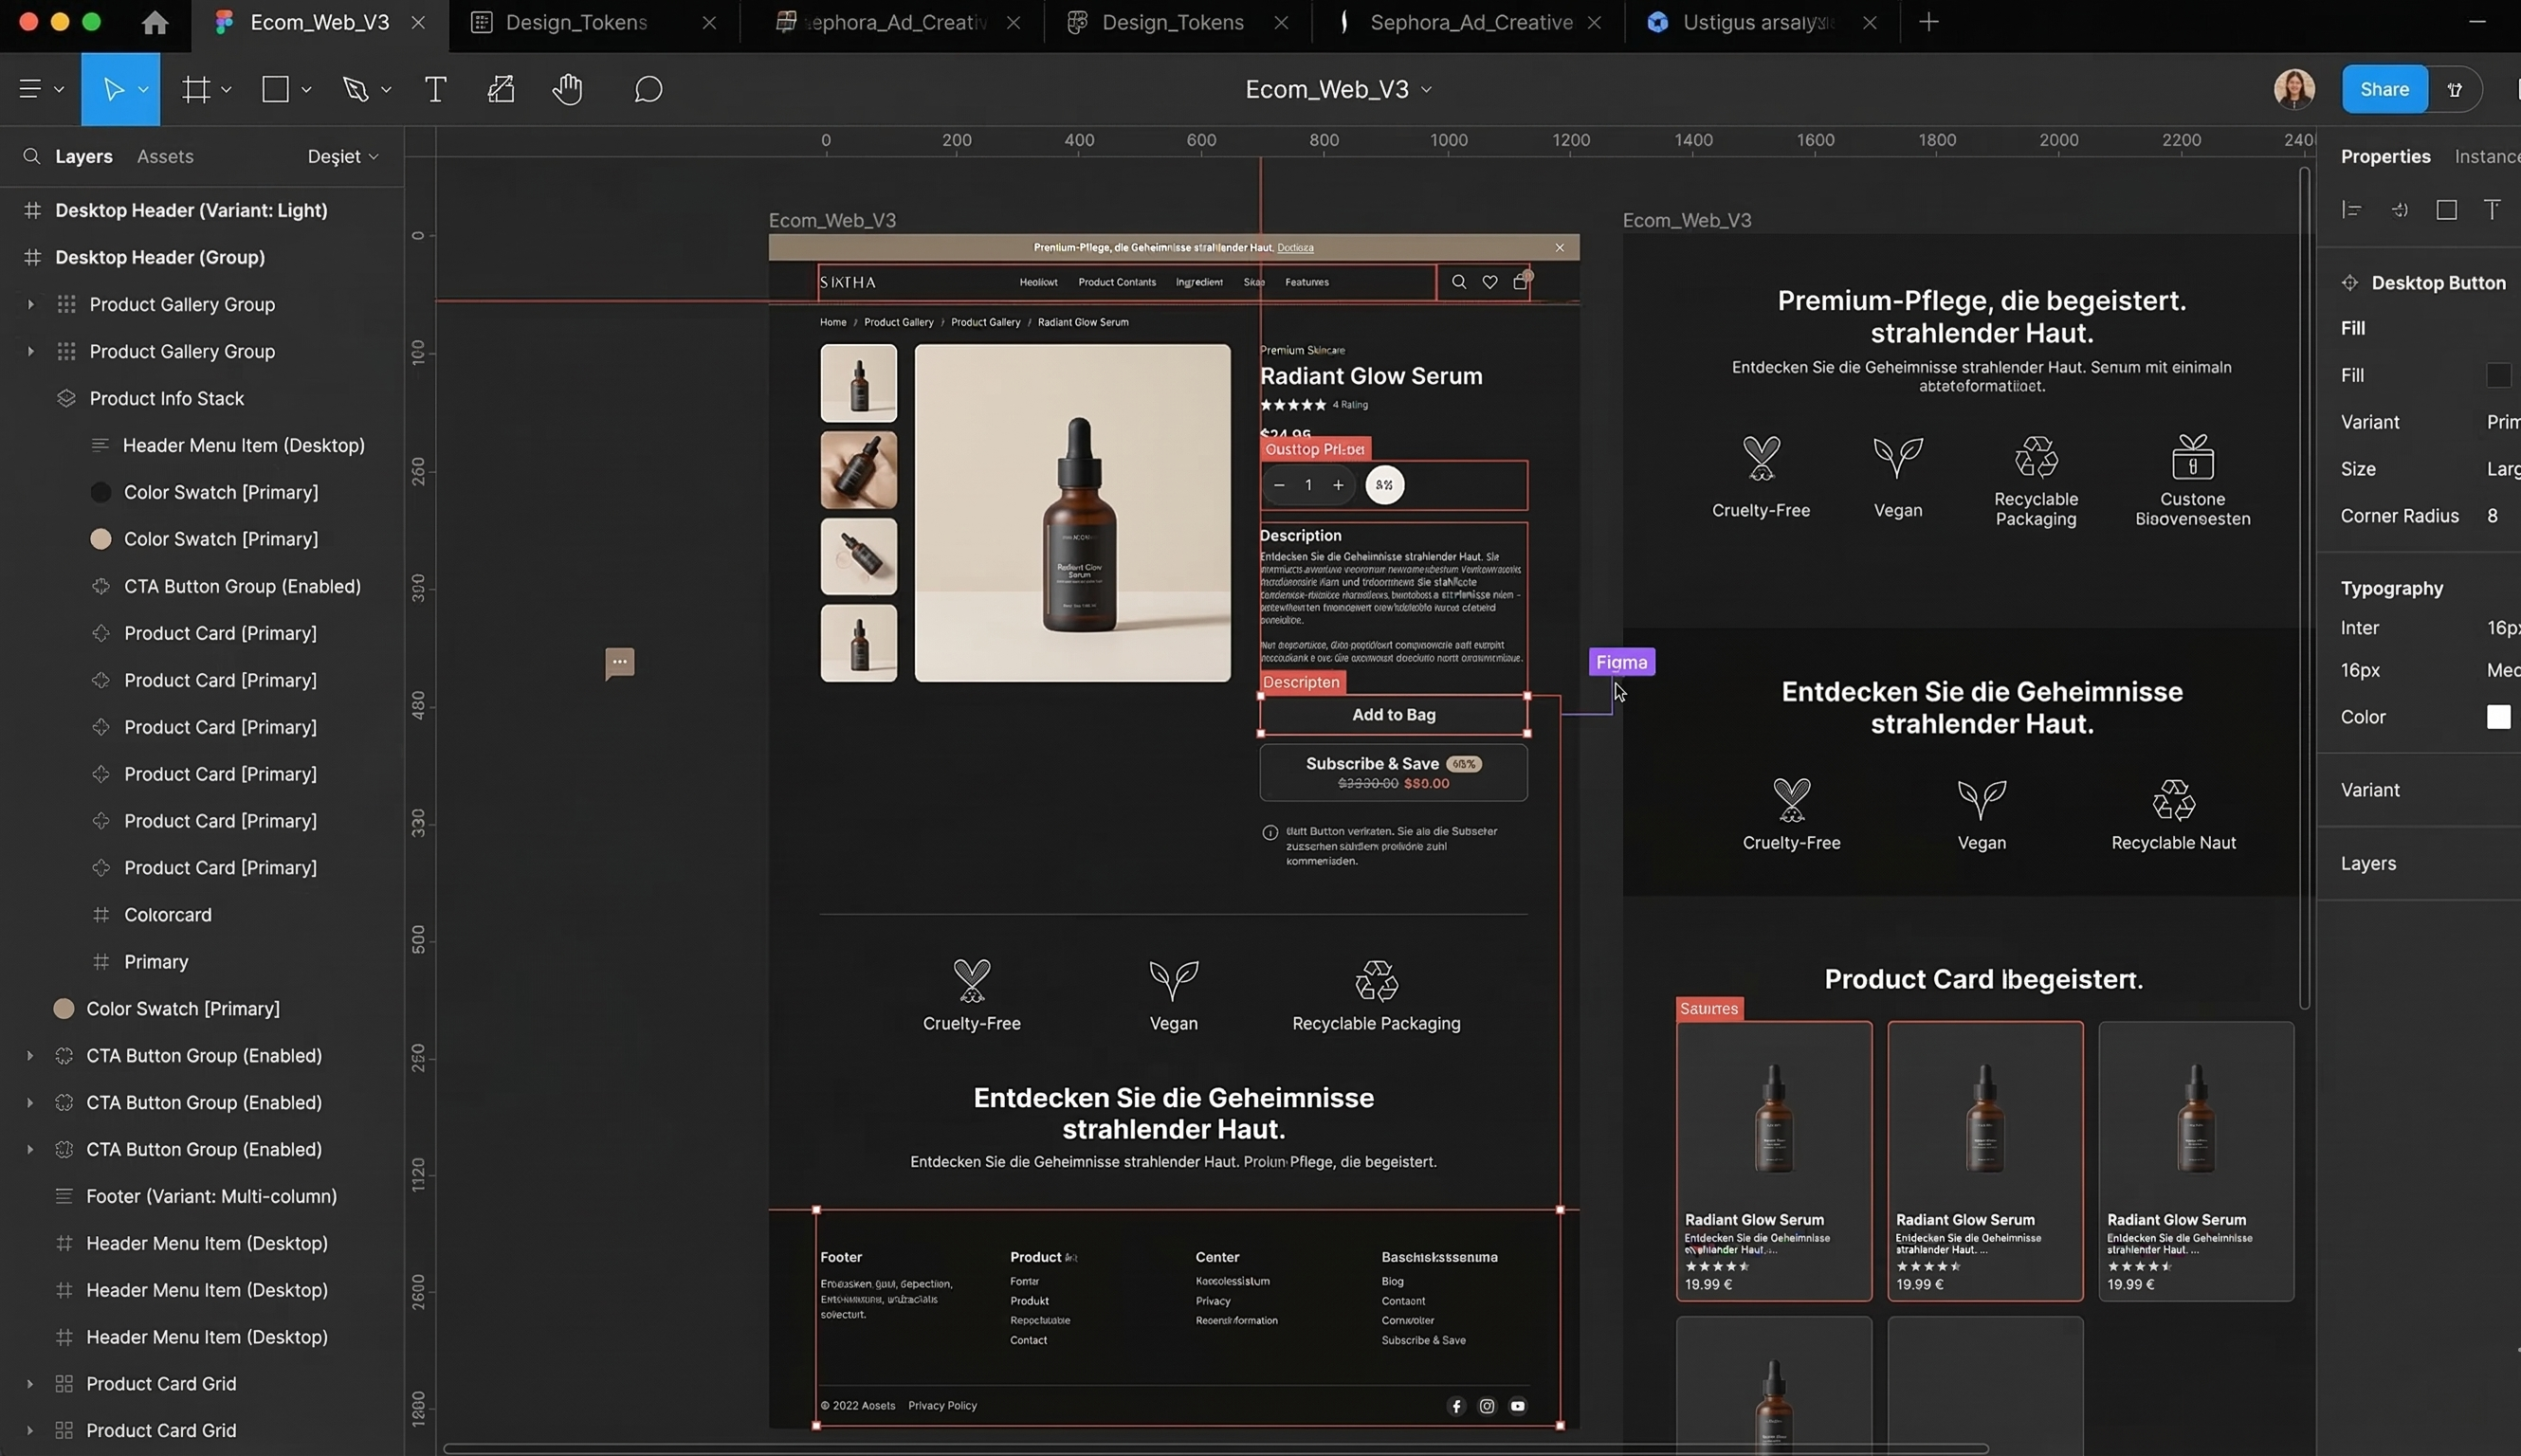Open the Ecom_Web_V3 file name dropdown
2521x1456 pixels.
pyautogui.click(x=1427, y=89)
